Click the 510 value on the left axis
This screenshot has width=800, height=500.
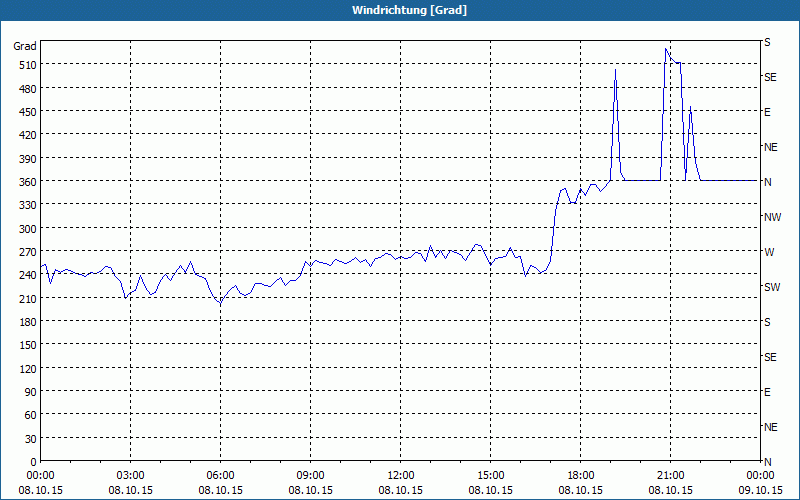[28, 65]
